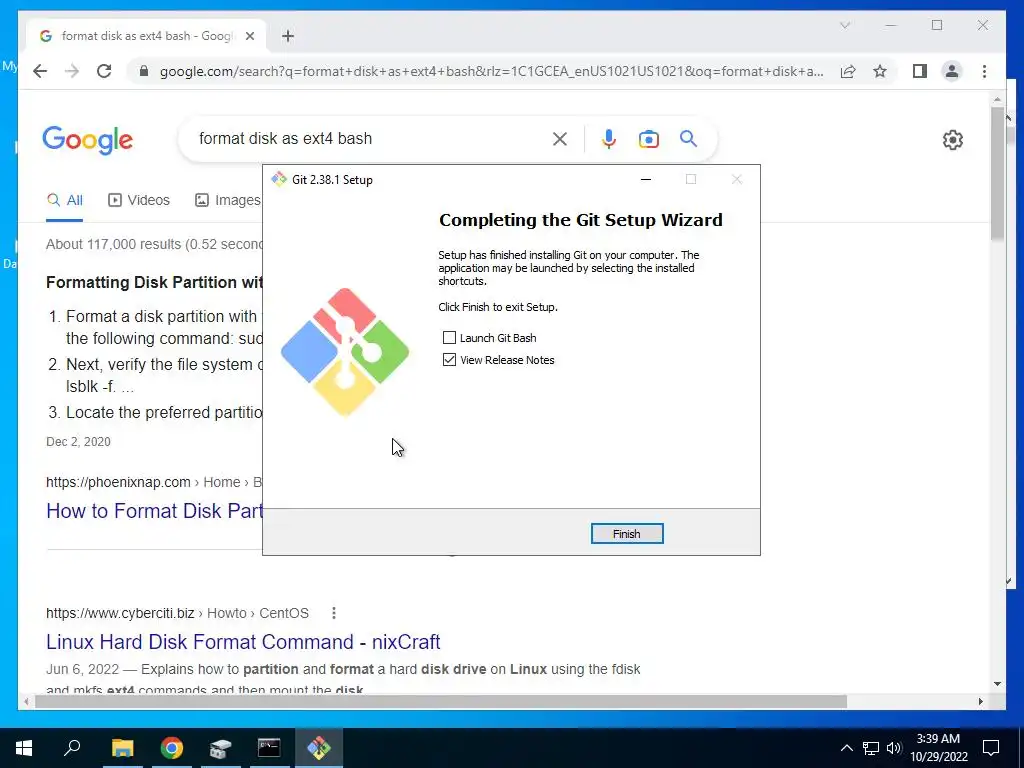The height and width of the screenshot is (768, 1024).
Task: Open options menu for cyberciti.biz result
Action: click(334, 613)
